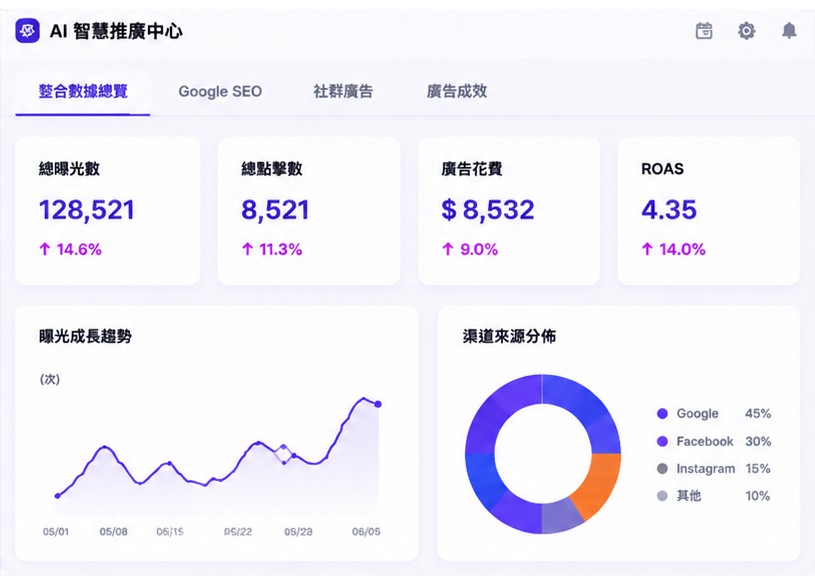Image resolution: width=815 pixels, height=585 pixels.
Task: Click the Instagram legend label
Action: pyautogui.click(x=705, y=469)
